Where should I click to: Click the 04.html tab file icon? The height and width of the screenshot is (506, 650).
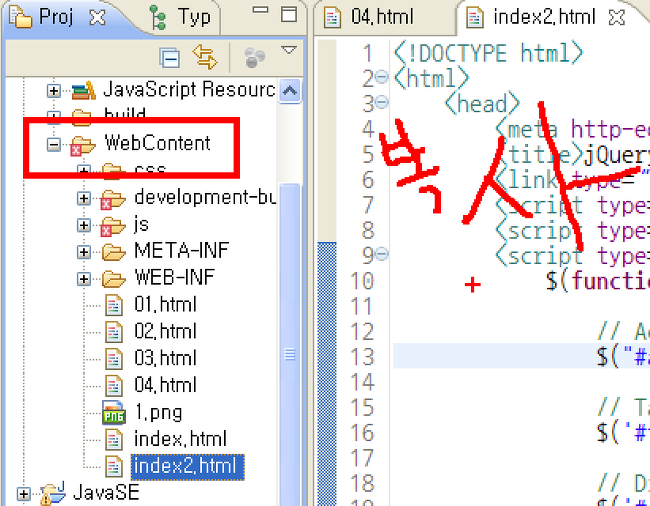pyautogui.click(x=332, y=17)
